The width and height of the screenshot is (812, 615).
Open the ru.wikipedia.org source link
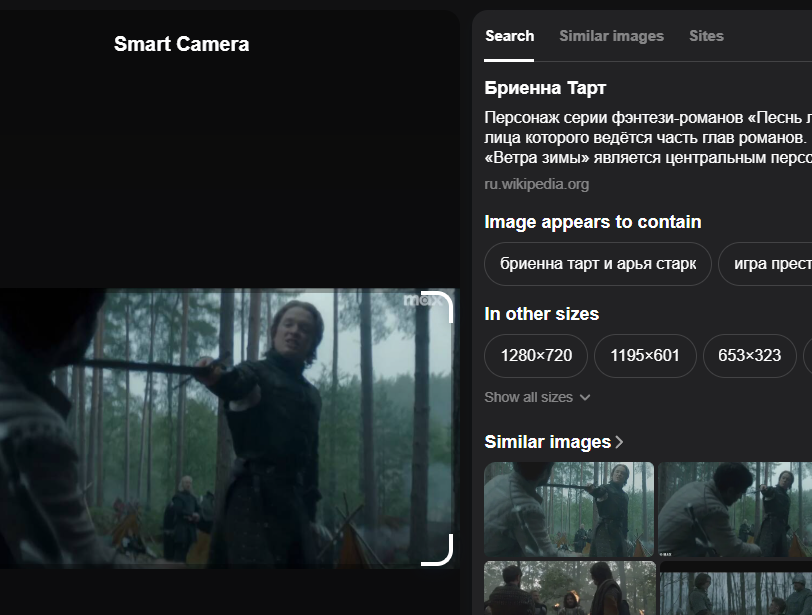536,184
